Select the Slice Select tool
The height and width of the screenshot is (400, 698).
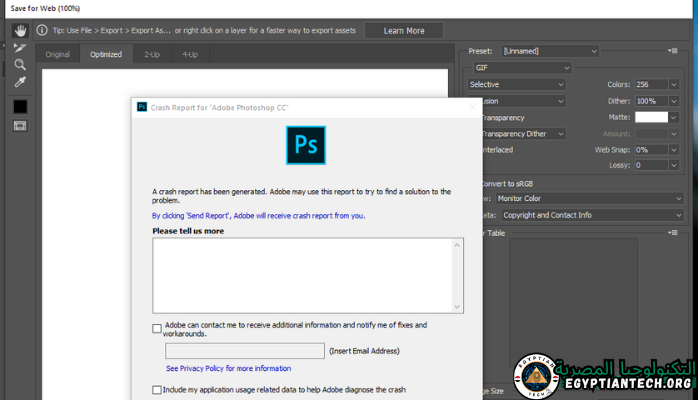pos(20,47)
